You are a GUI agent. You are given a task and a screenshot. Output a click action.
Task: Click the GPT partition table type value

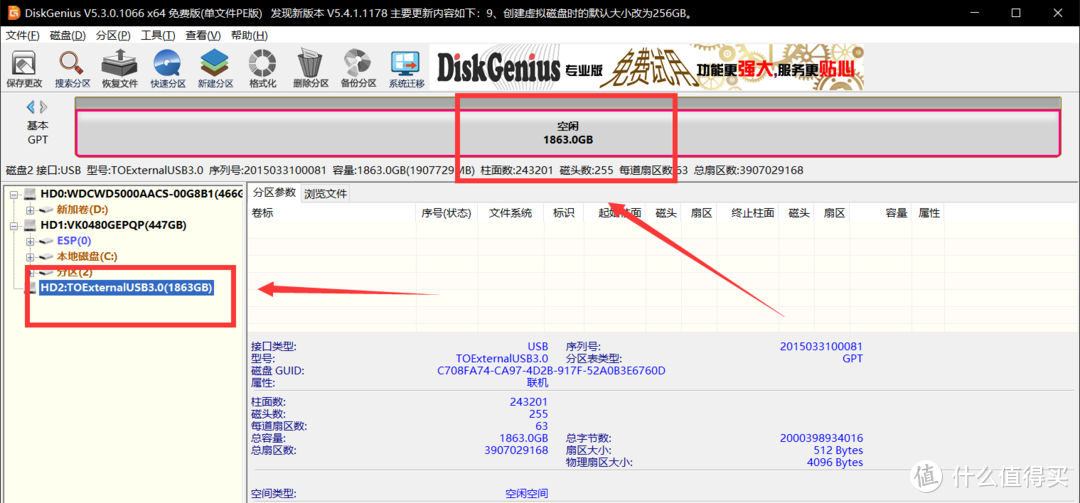coord(852,358)
